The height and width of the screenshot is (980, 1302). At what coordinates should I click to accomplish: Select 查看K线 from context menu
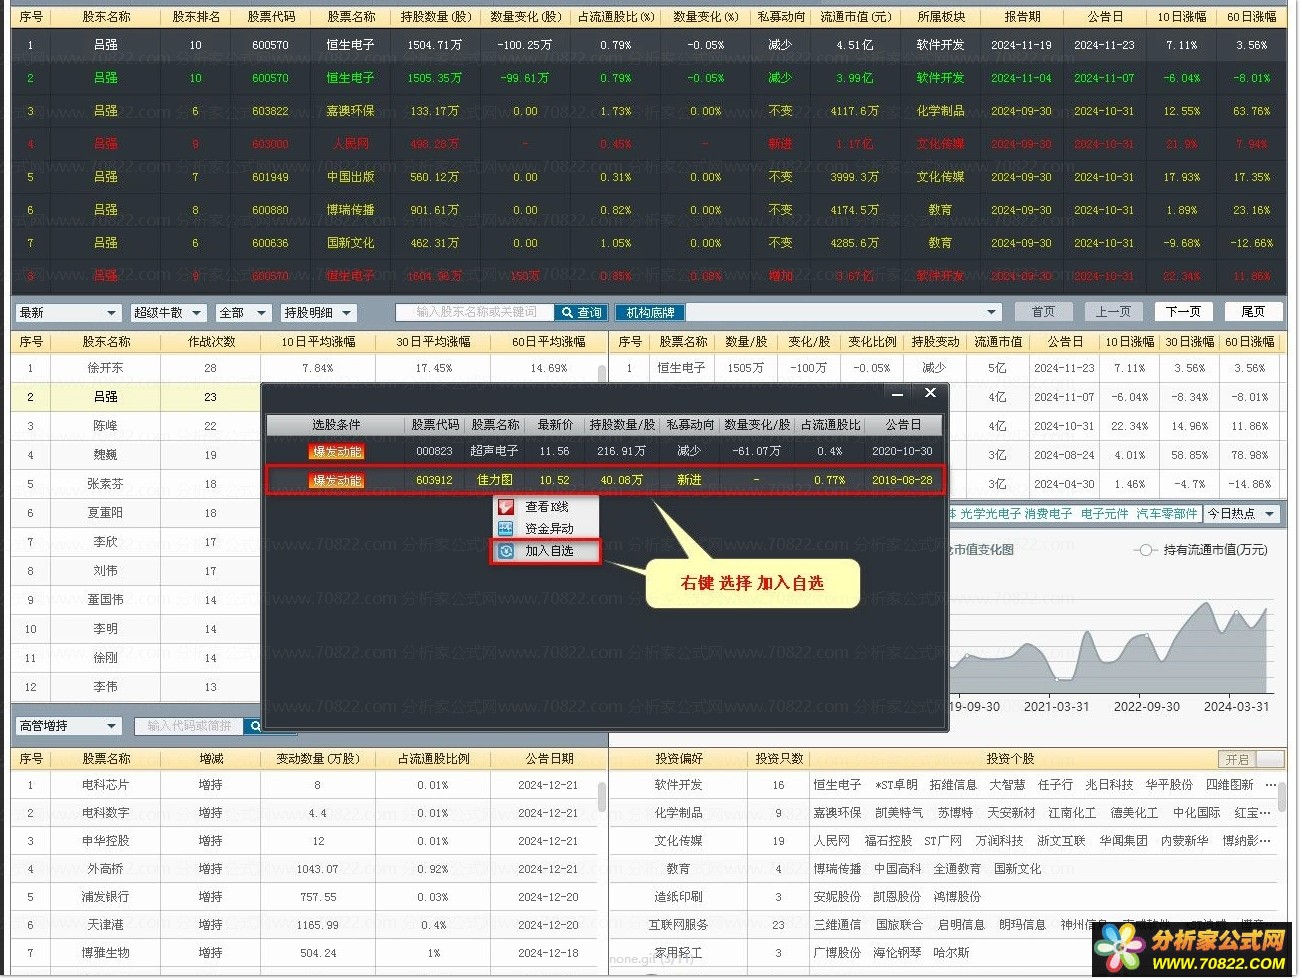tap(547, 507)
